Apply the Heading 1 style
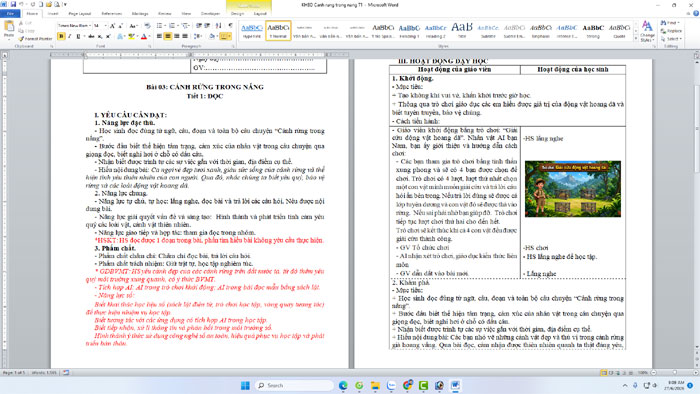Image resolution: width=700 pixels, height=394 pixels. coord(409,30)
